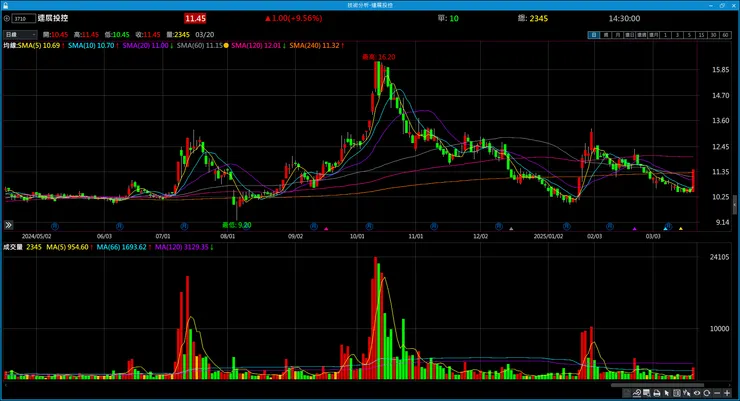Zoom out with the minus icon
Screen dimensions: 740x401
point(717,393)
